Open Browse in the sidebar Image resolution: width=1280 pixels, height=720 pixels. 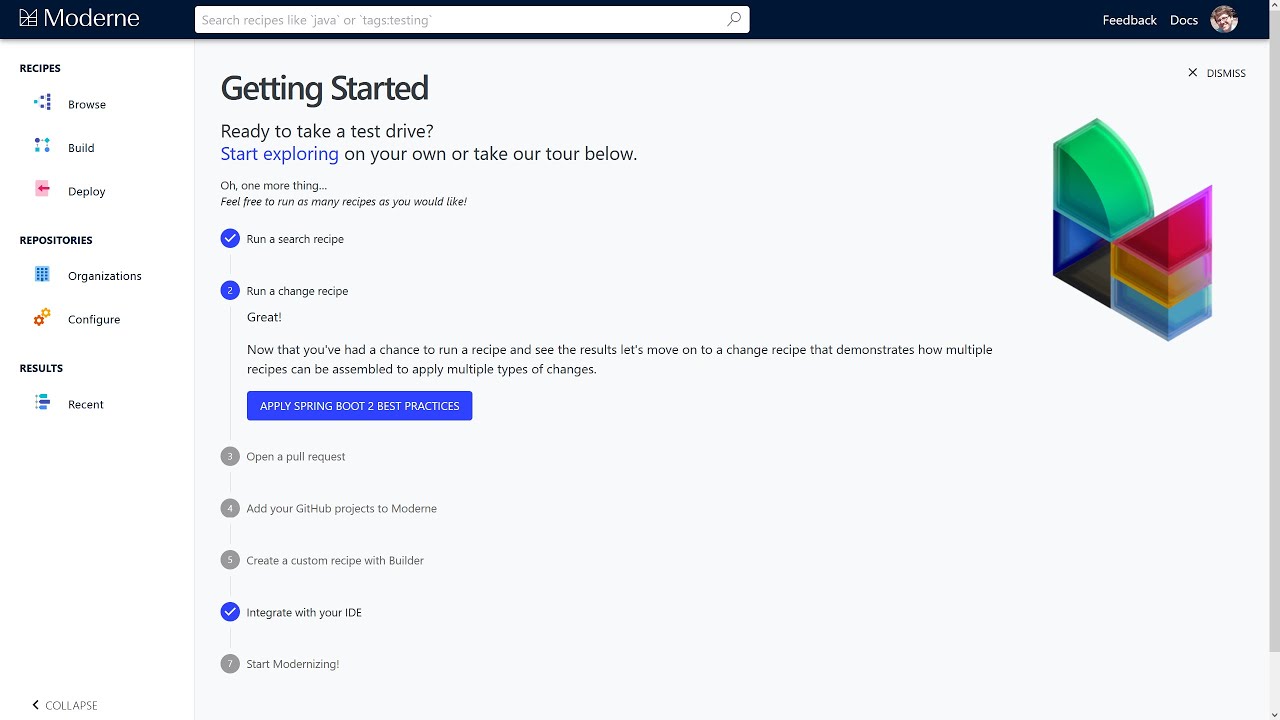(87, 104)
